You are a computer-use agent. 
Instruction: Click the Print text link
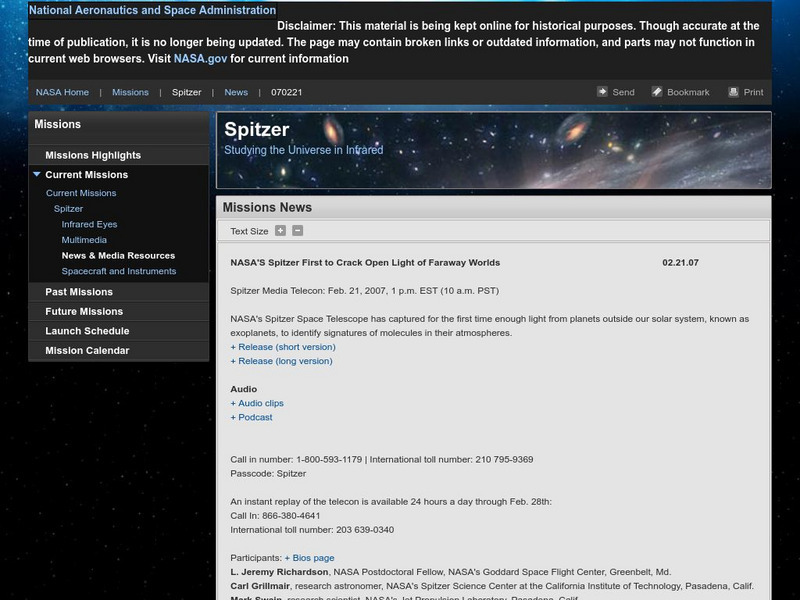(753, 92)
